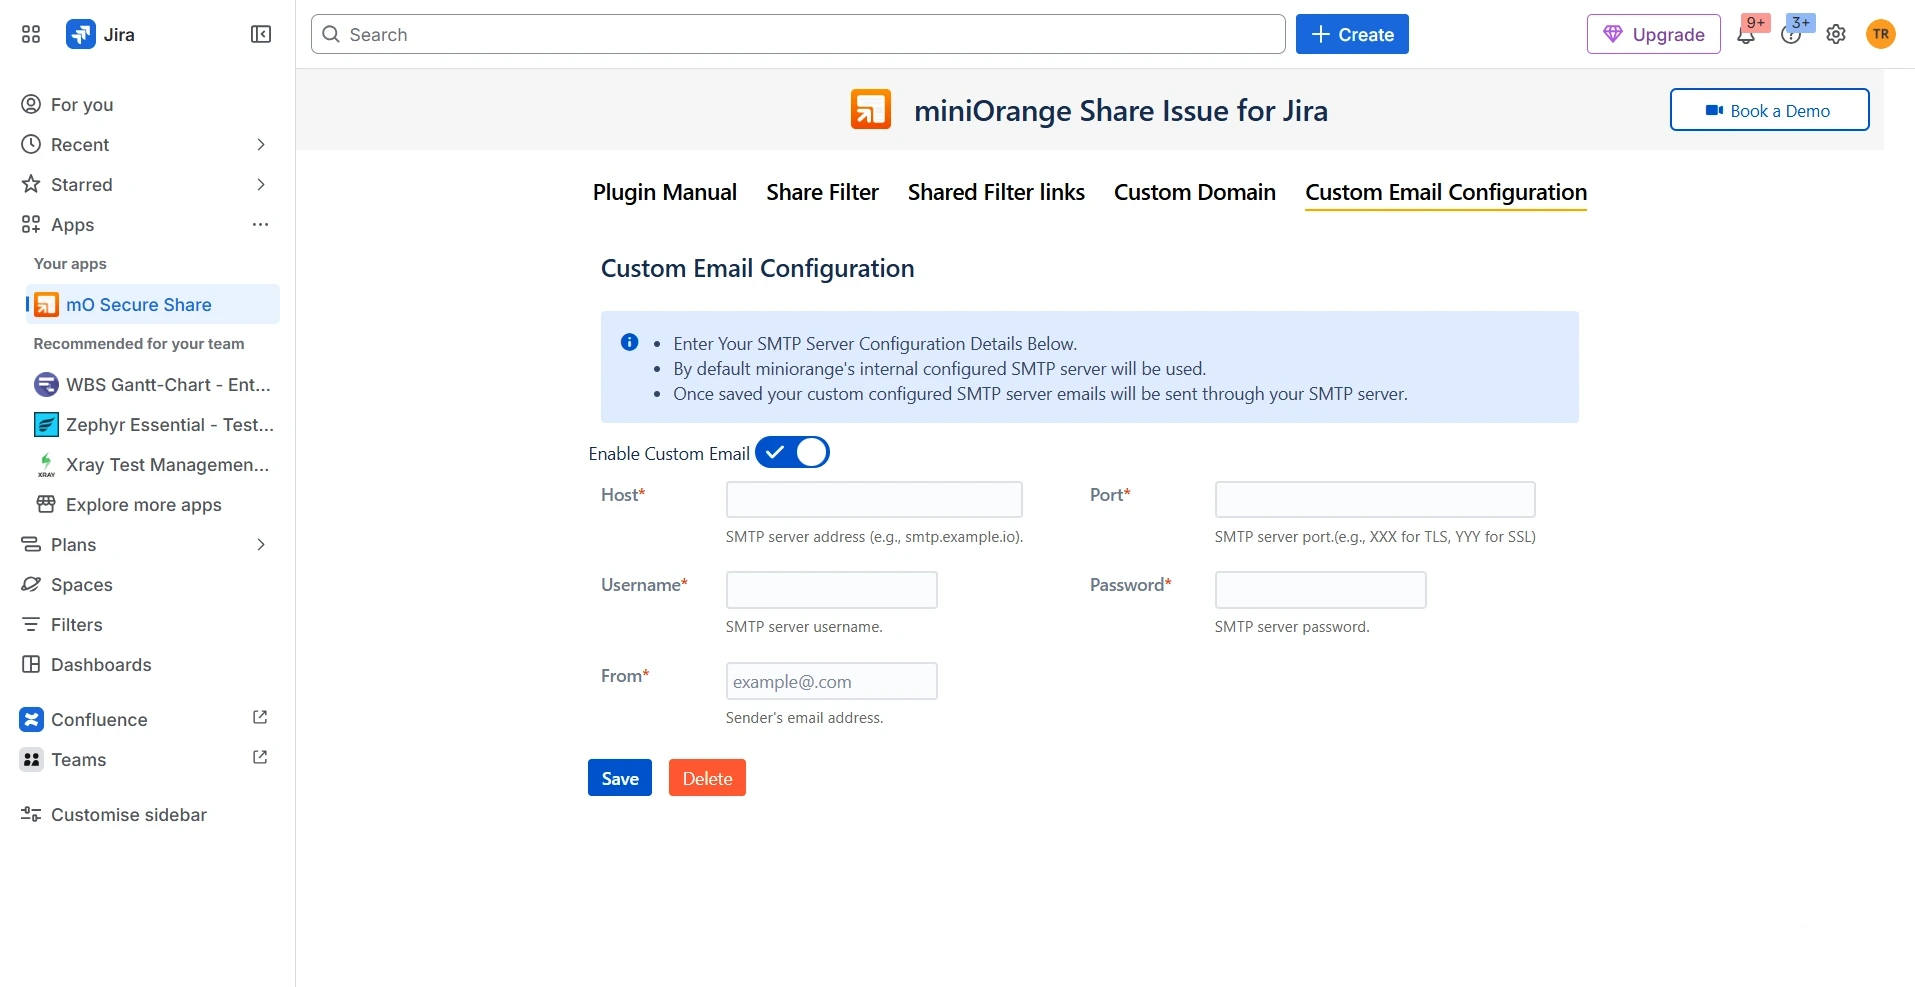Open the settings gear icon
Viewport: 1915px width, 987px height.
click(1836, 35)
